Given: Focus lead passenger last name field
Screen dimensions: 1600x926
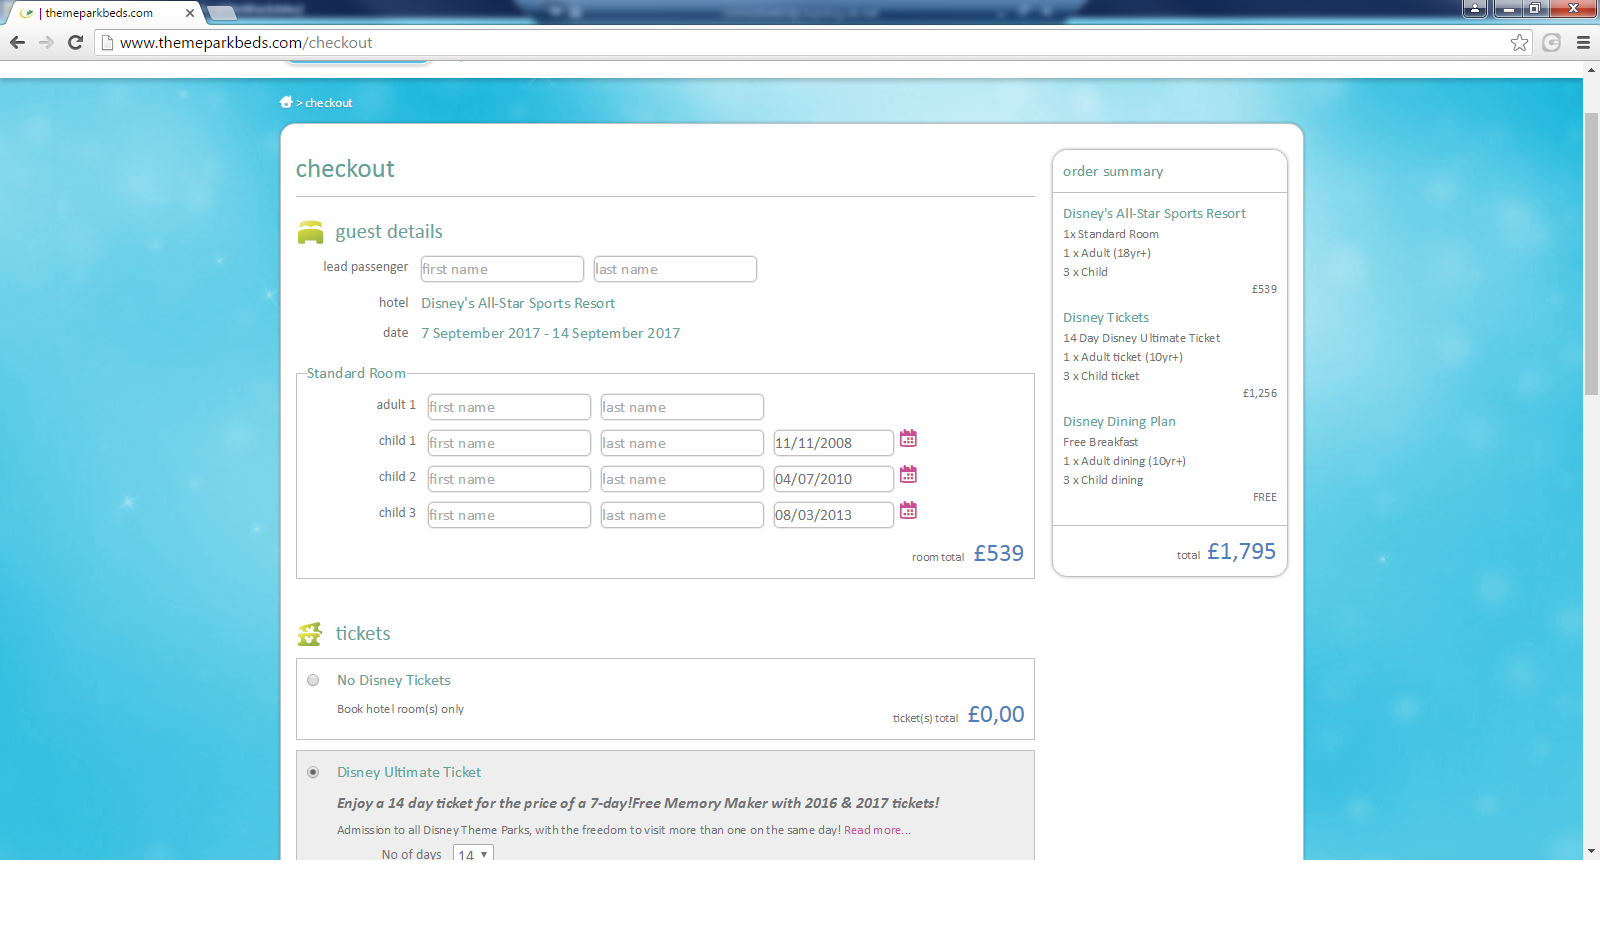Looking at the screenshot, I should coord(675,269).
